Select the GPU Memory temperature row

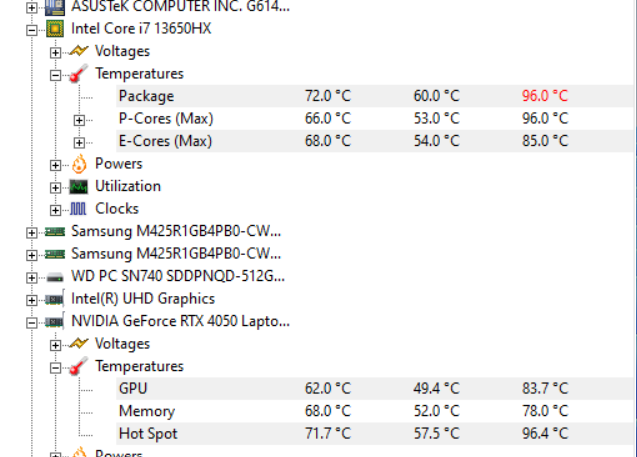(x=146, y=411)
